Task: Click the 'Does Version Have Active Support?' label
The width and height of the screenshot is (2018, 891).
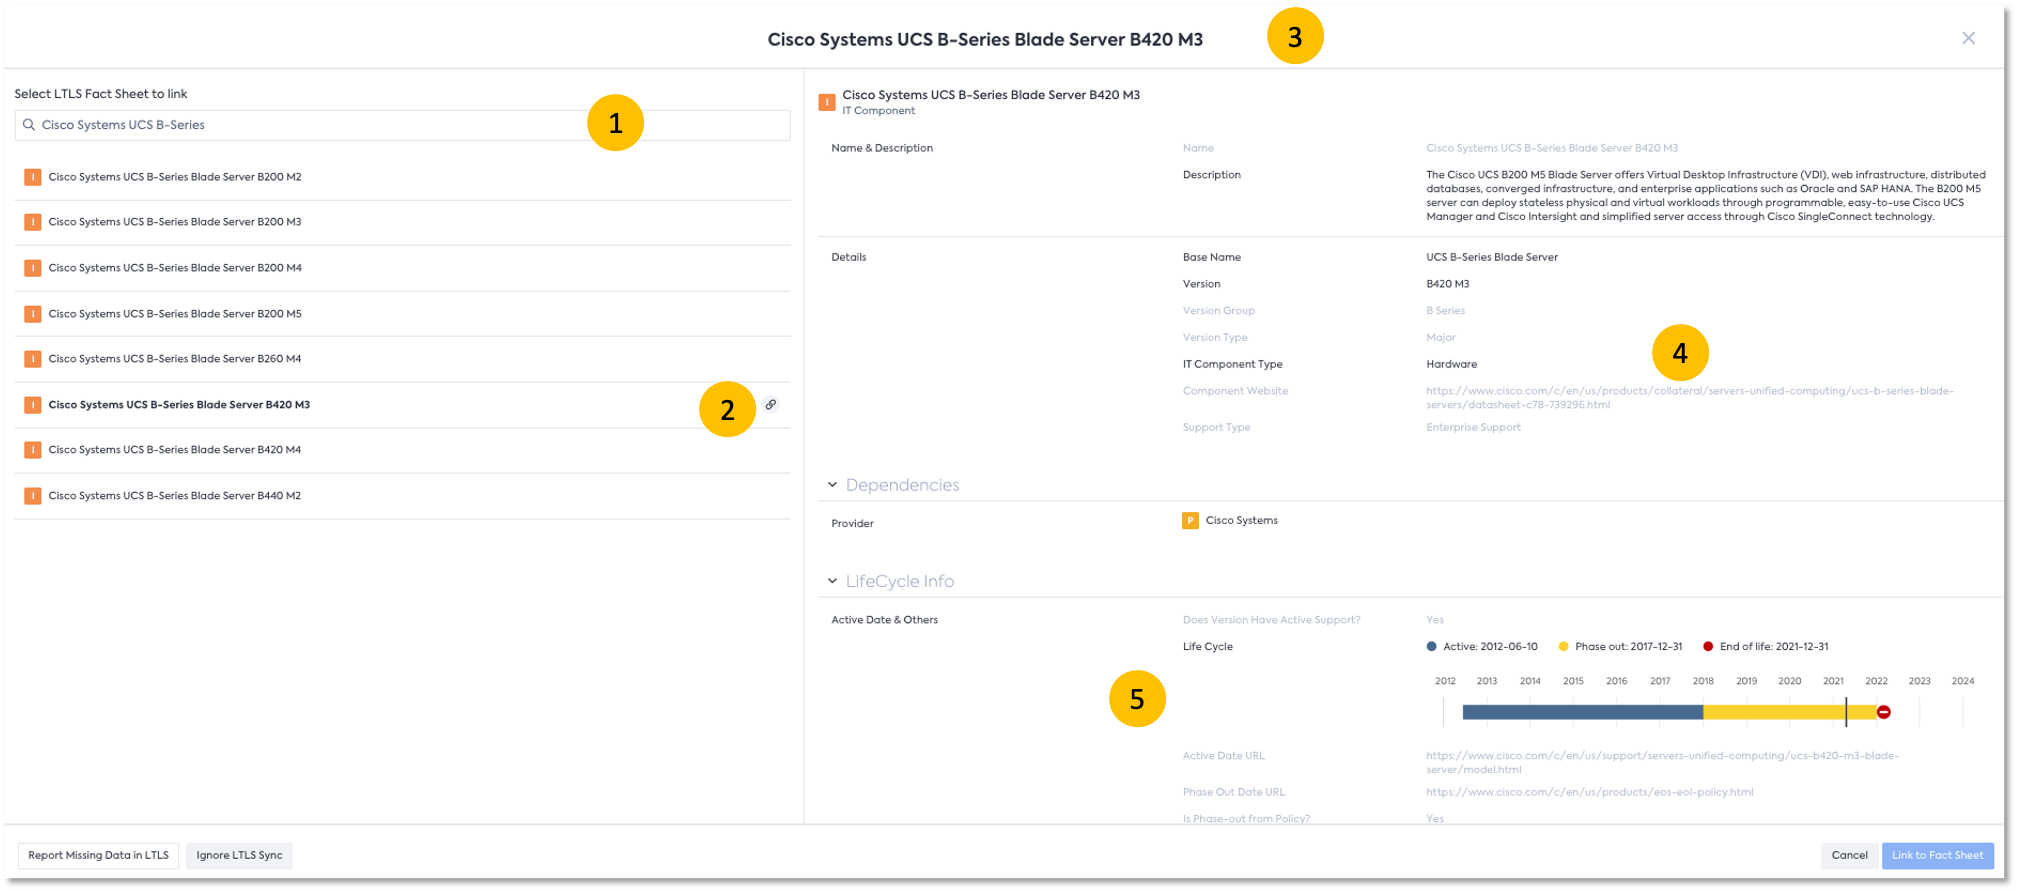Action: click(x=1271, y=620)
